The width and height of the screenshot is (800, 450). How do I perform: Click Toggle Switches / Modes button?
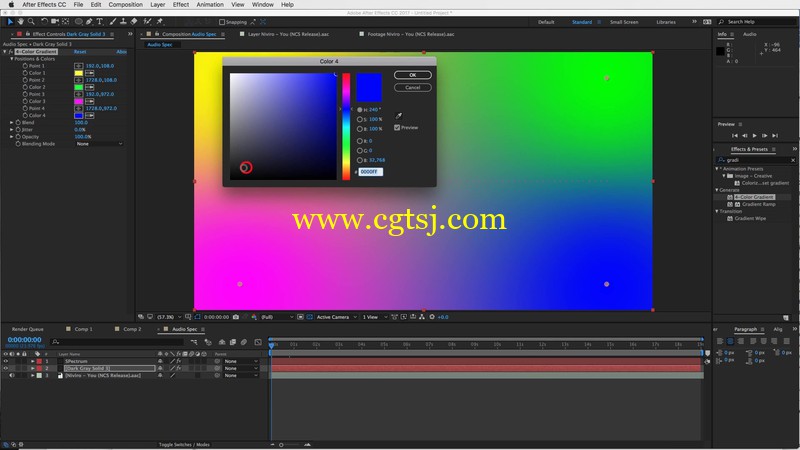coord(184,444)
